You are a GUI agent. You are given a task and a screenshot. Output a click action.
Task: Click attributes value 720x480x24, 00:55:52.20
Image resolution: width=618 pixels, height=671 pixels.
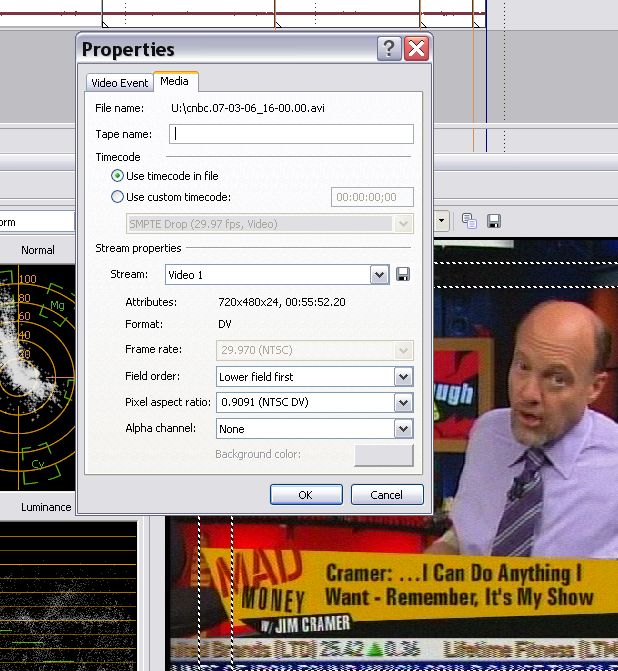[282, 302]
